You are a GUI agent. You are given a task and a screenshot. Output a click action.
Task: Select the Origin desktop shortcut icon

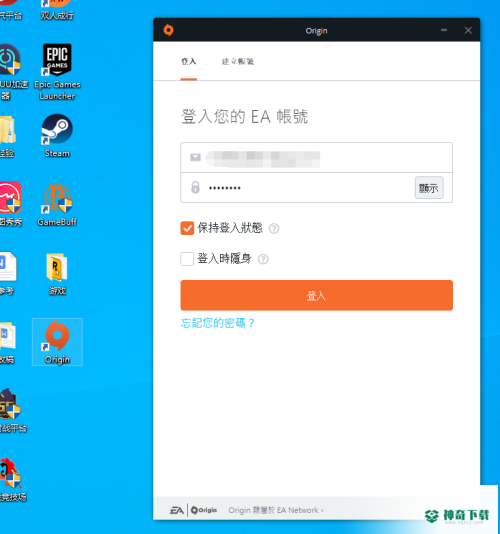pyautogui.click(x=57, y=342)
